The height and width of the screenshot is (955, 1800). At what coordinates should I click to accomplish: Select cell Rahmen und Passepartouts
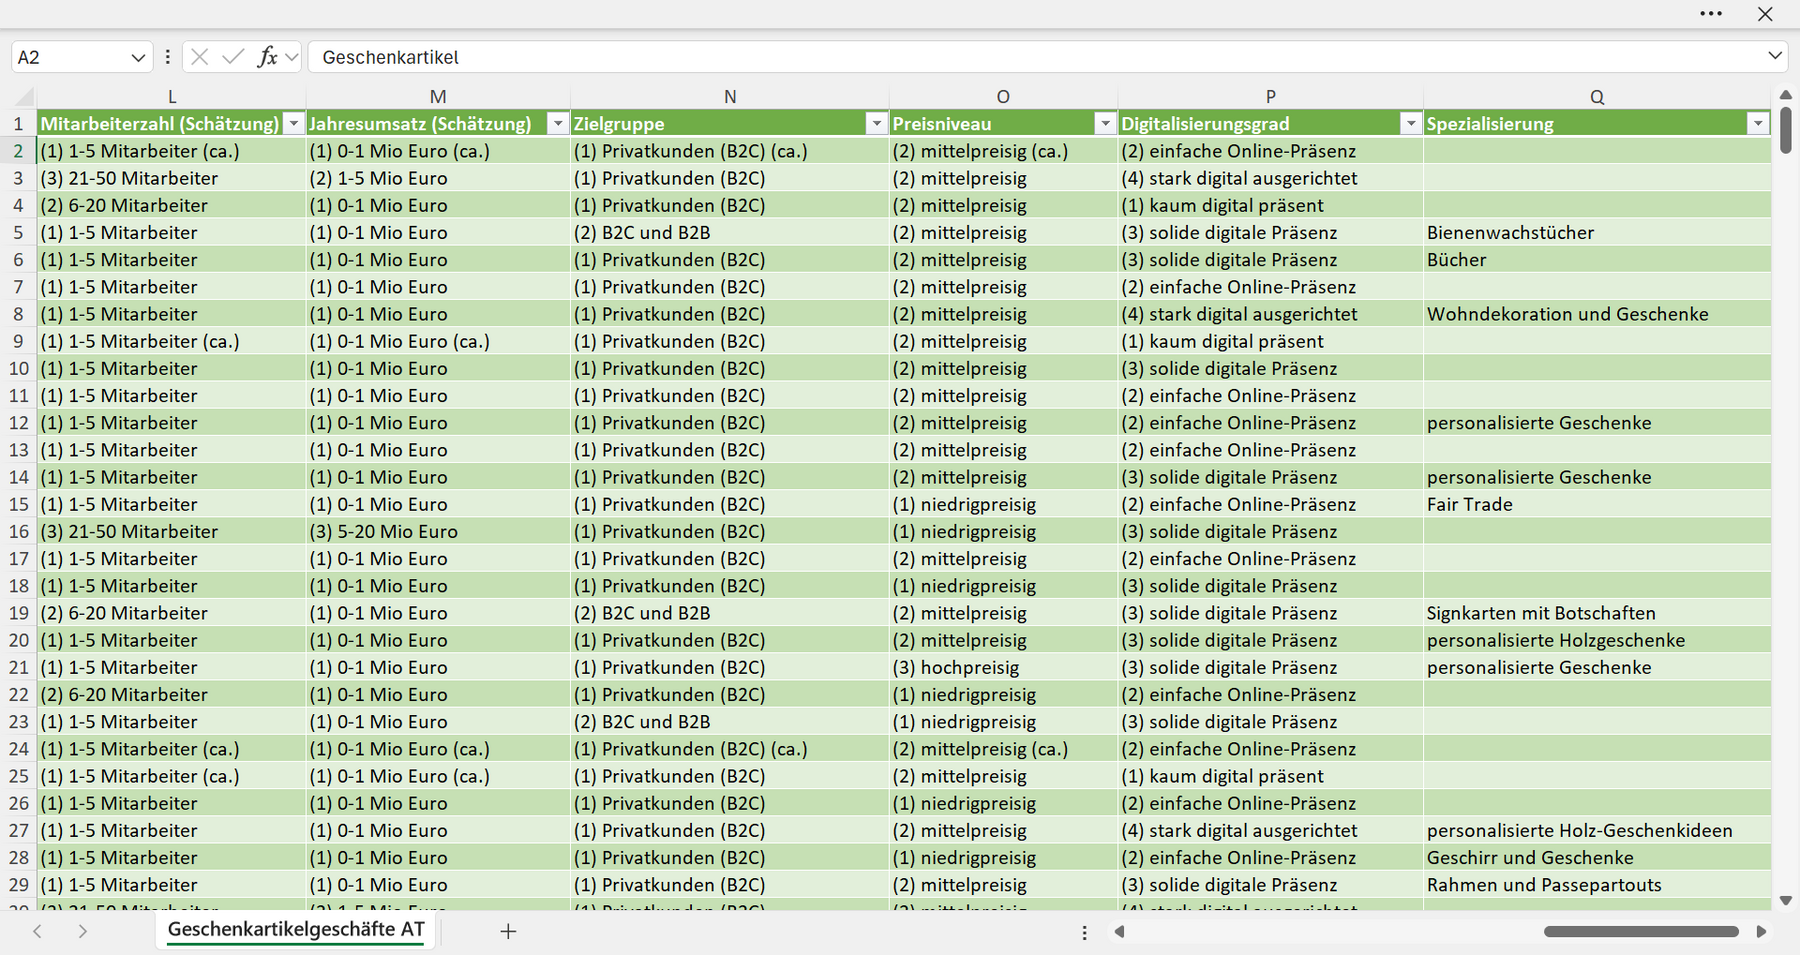click(1597, 885)
